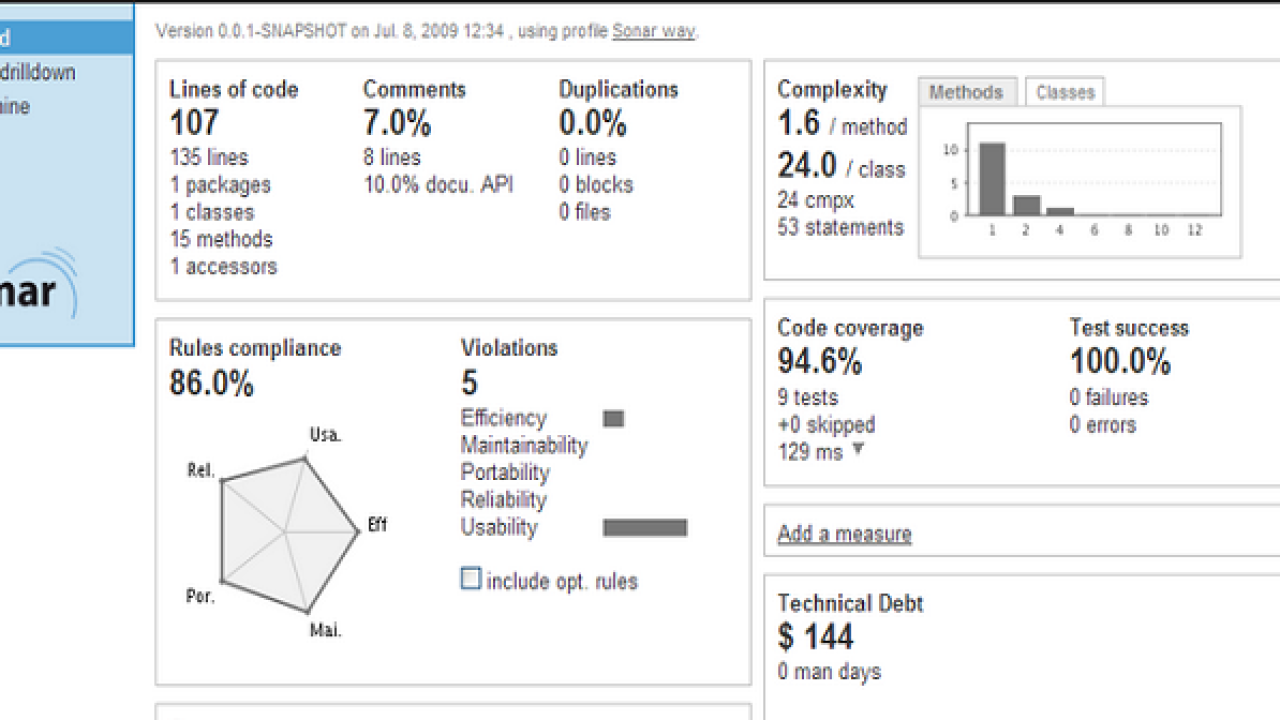Click the 107 lines of code value
Image resolution: width=1280 pixels, height=720 pixels.
(194, 123)
